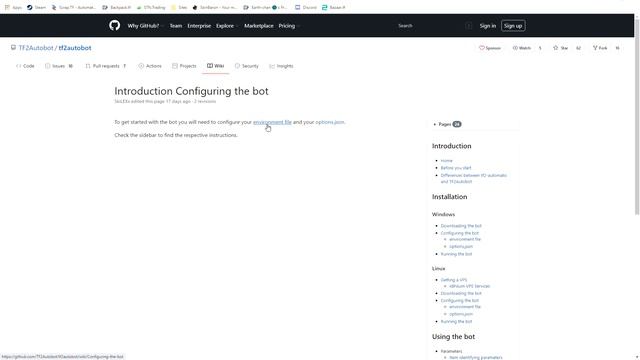This screenshot has width=640, height=360.
Task: Click the scrollbar down arrow
Action: 637,357
